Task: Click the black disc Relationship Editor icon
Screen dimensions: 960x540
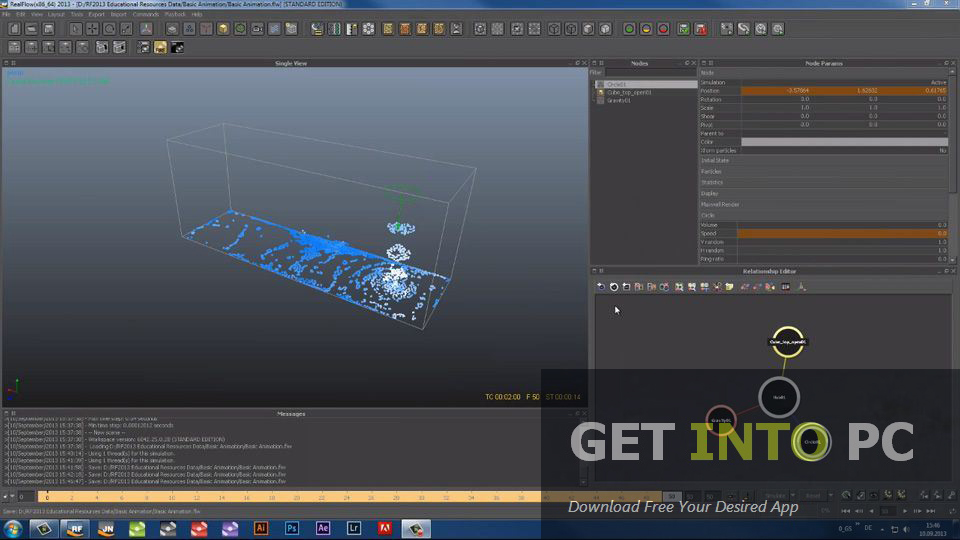Action: tap(613, 287)
